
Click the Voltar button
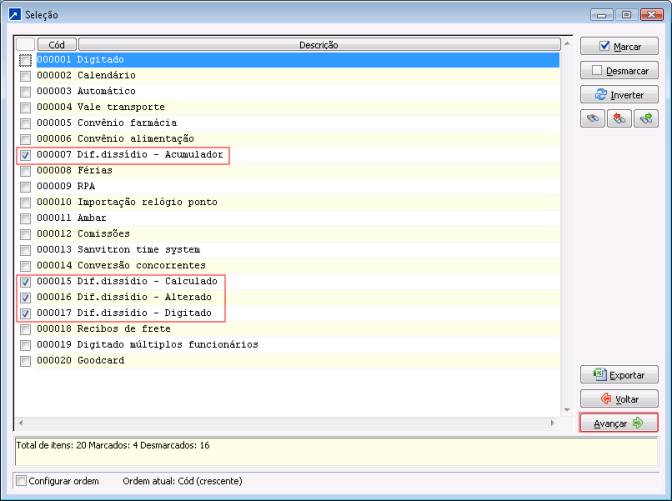pyautogui.click(x=619, y=399)
